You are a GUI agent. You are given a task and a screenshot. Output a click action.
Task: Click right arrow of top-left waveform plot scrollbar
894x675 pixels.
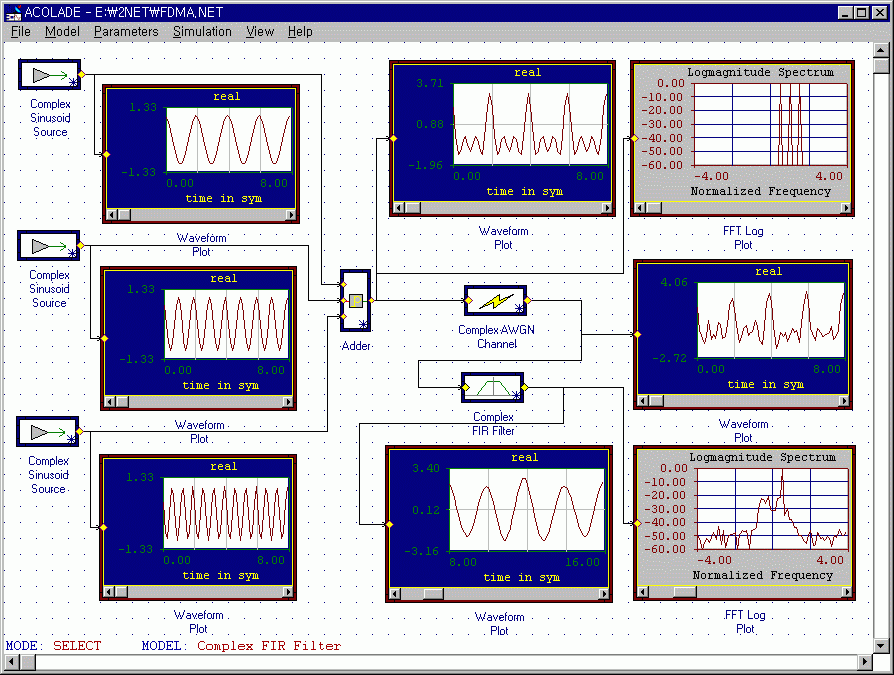click(291, 215)
